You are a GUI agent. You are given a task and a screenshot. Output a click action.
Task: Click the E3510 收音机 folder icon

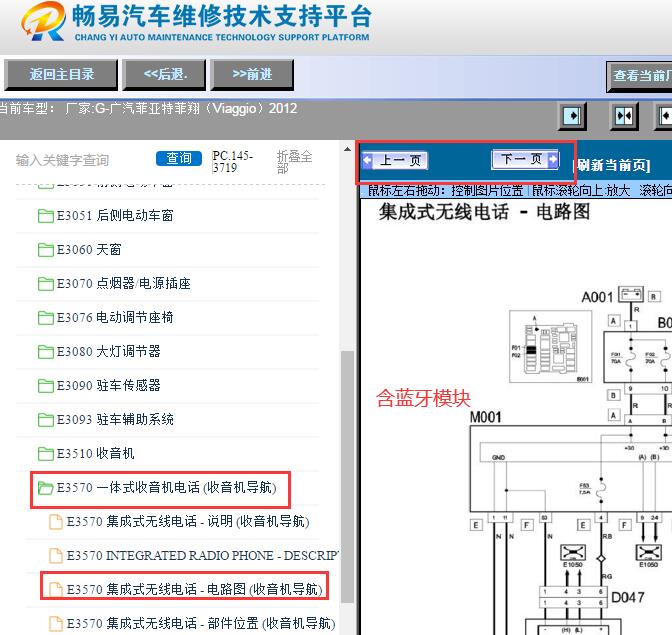click(x=45, y=453)
